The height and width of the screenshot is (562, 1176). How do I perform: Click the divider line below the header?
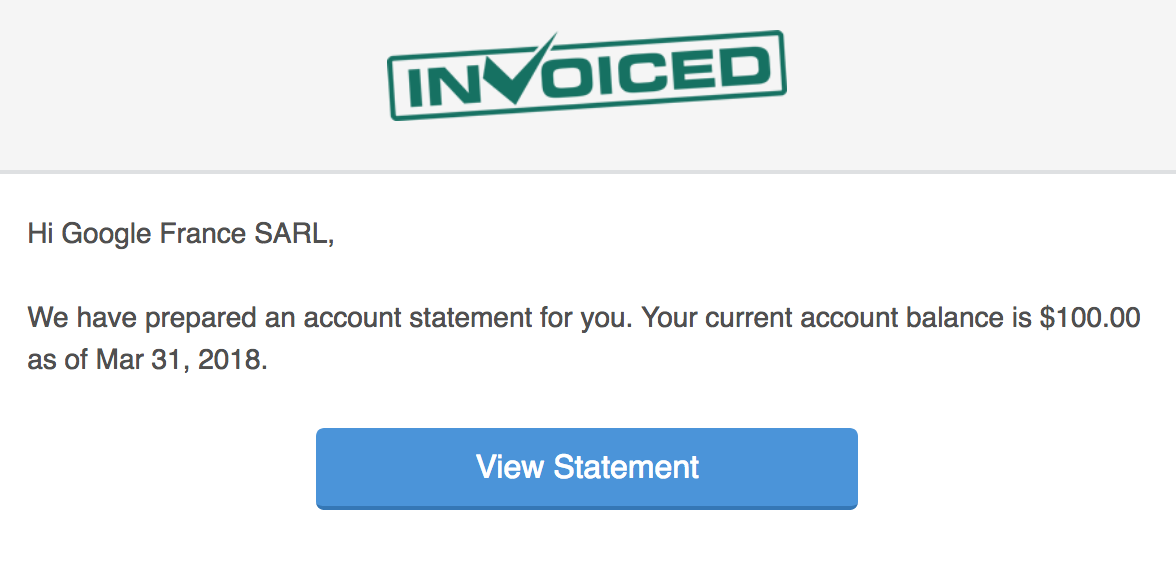coord(588,172)
